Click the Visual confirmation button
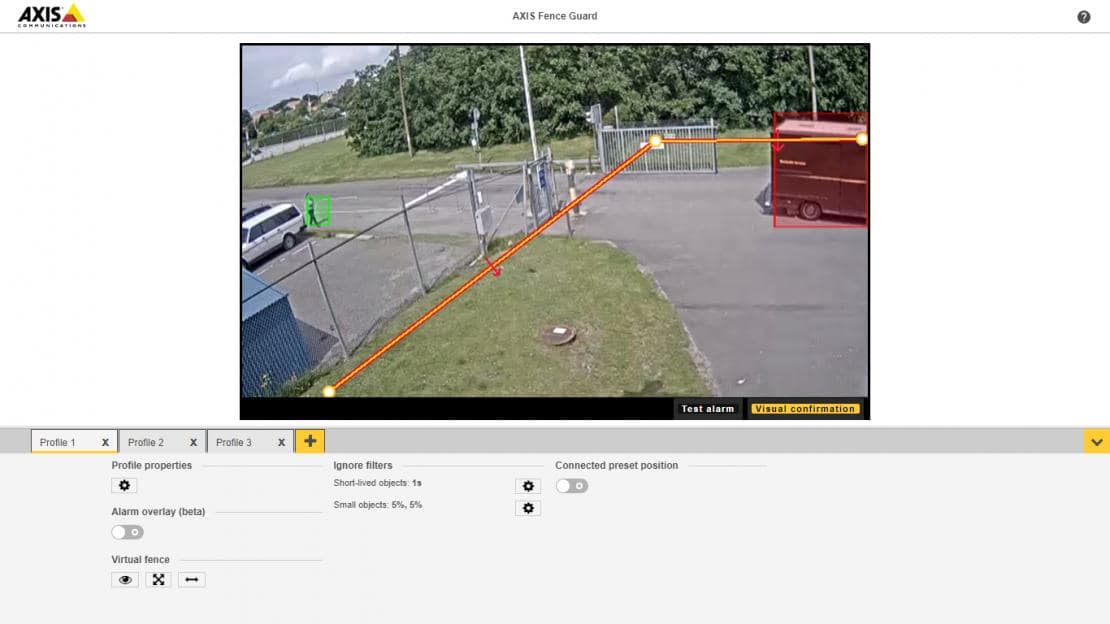1110x624 pixels. pyautogui.click(x=805, y=409)
